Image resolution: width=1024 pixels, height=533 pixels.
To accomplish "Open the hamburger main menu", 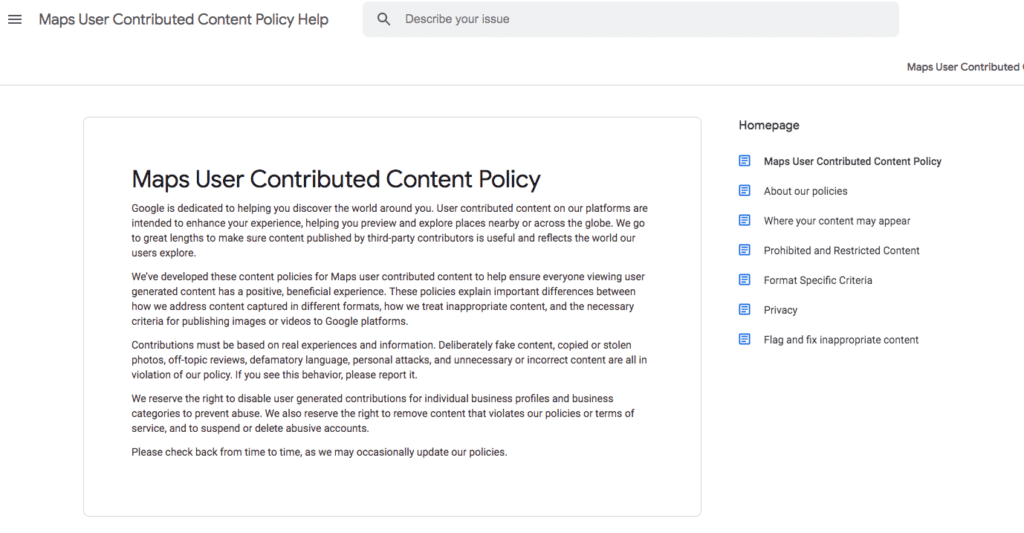I will coord(14,20).
